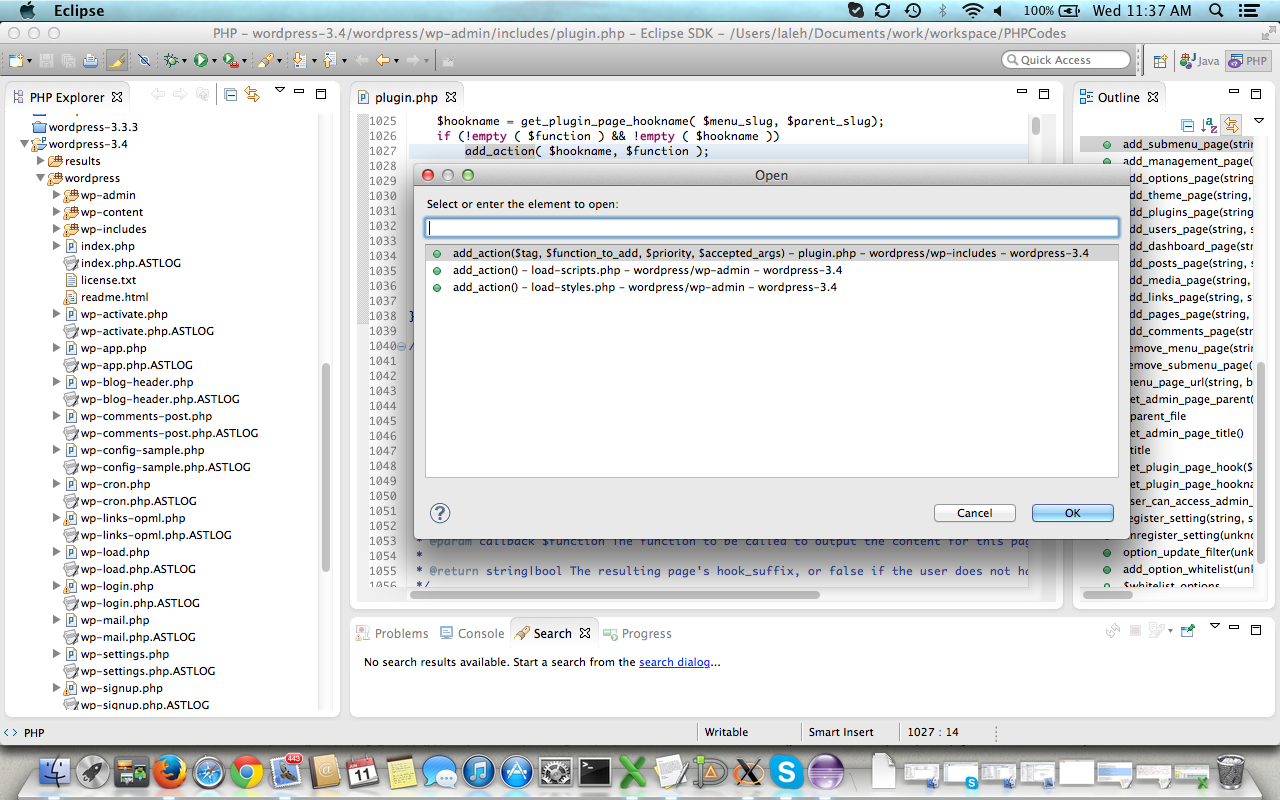Open the Problems tab
Viewport: 1280px width, 800px height.
click(x=391, y=633)
